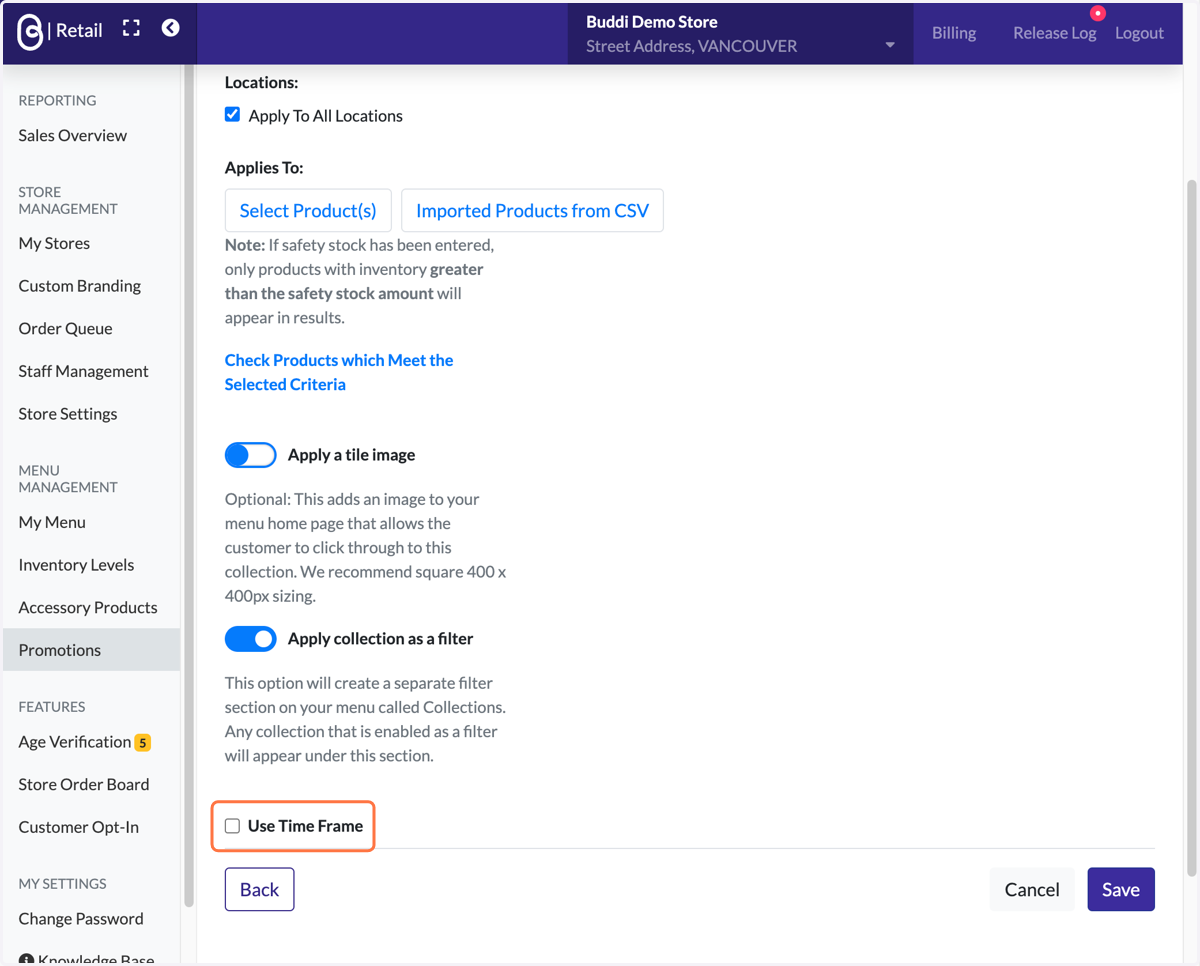Open the store selector dropdown arrow

[x=889, y=45]
